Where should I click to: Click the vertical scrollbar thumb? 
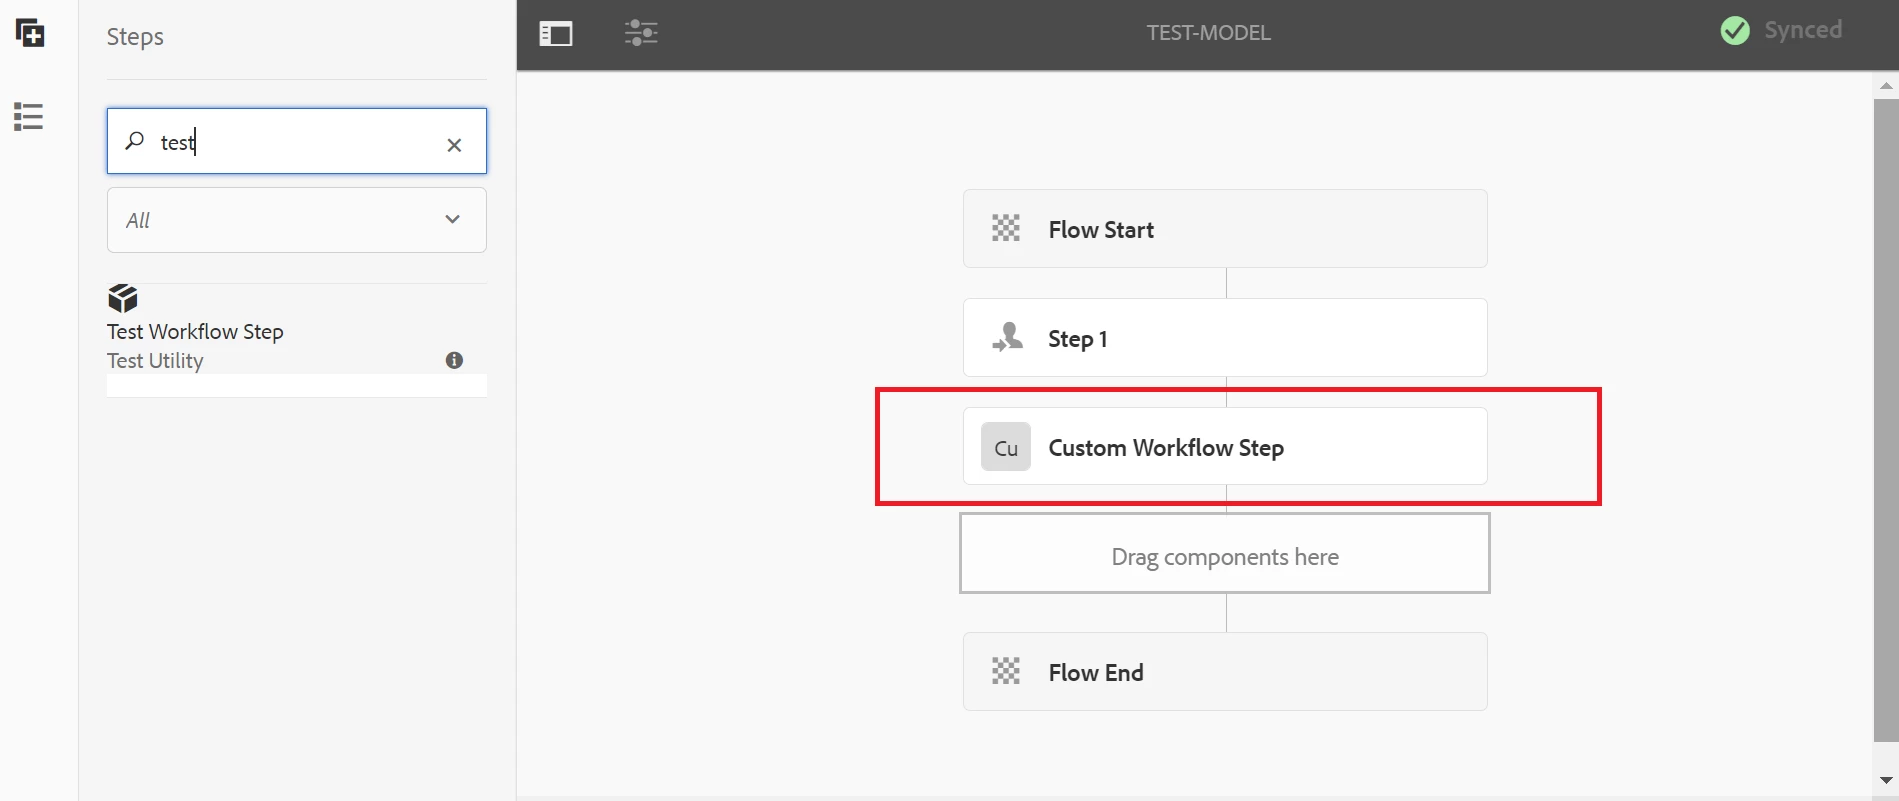tap(1886, 420)
